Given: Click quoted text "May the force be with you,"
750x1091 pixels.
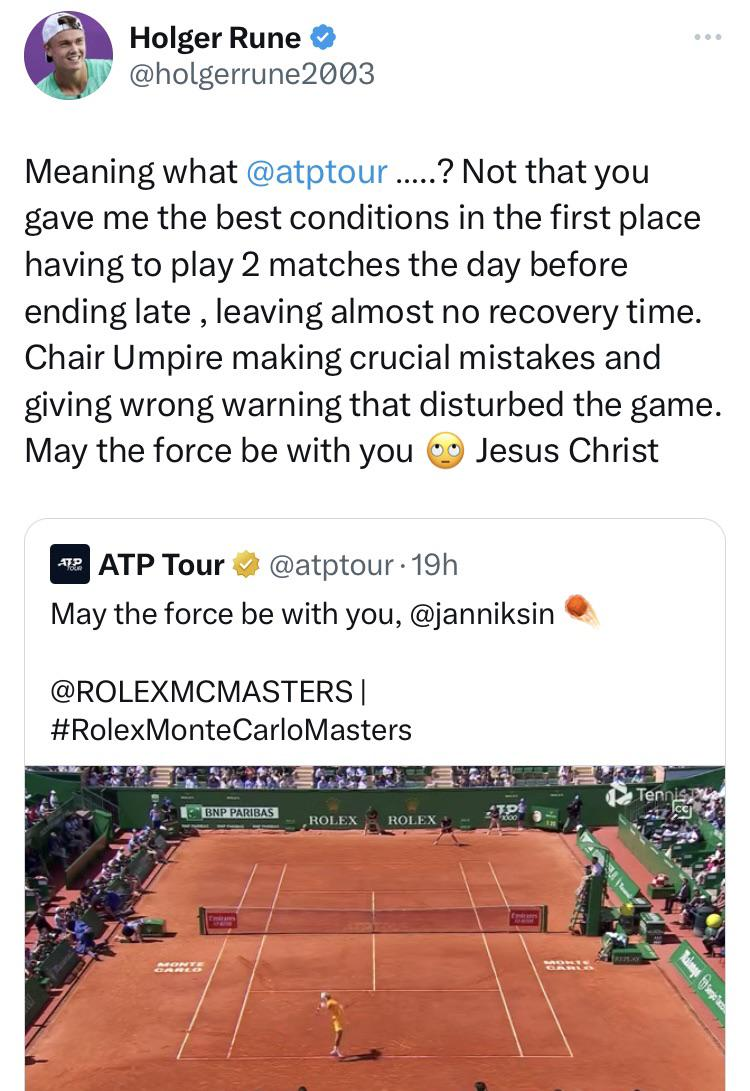Looking at the screenshot, I should pos(226,613).
